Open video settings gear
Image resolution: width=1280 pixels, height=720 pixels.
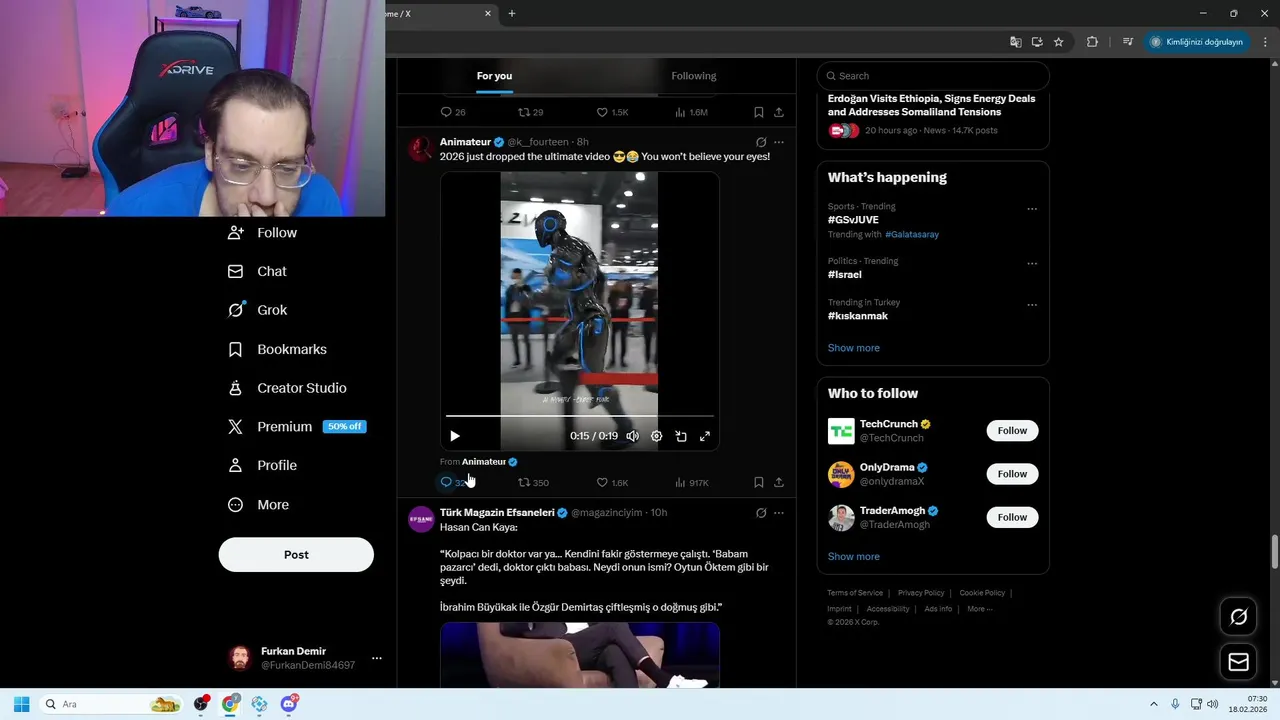click(657, 436)
